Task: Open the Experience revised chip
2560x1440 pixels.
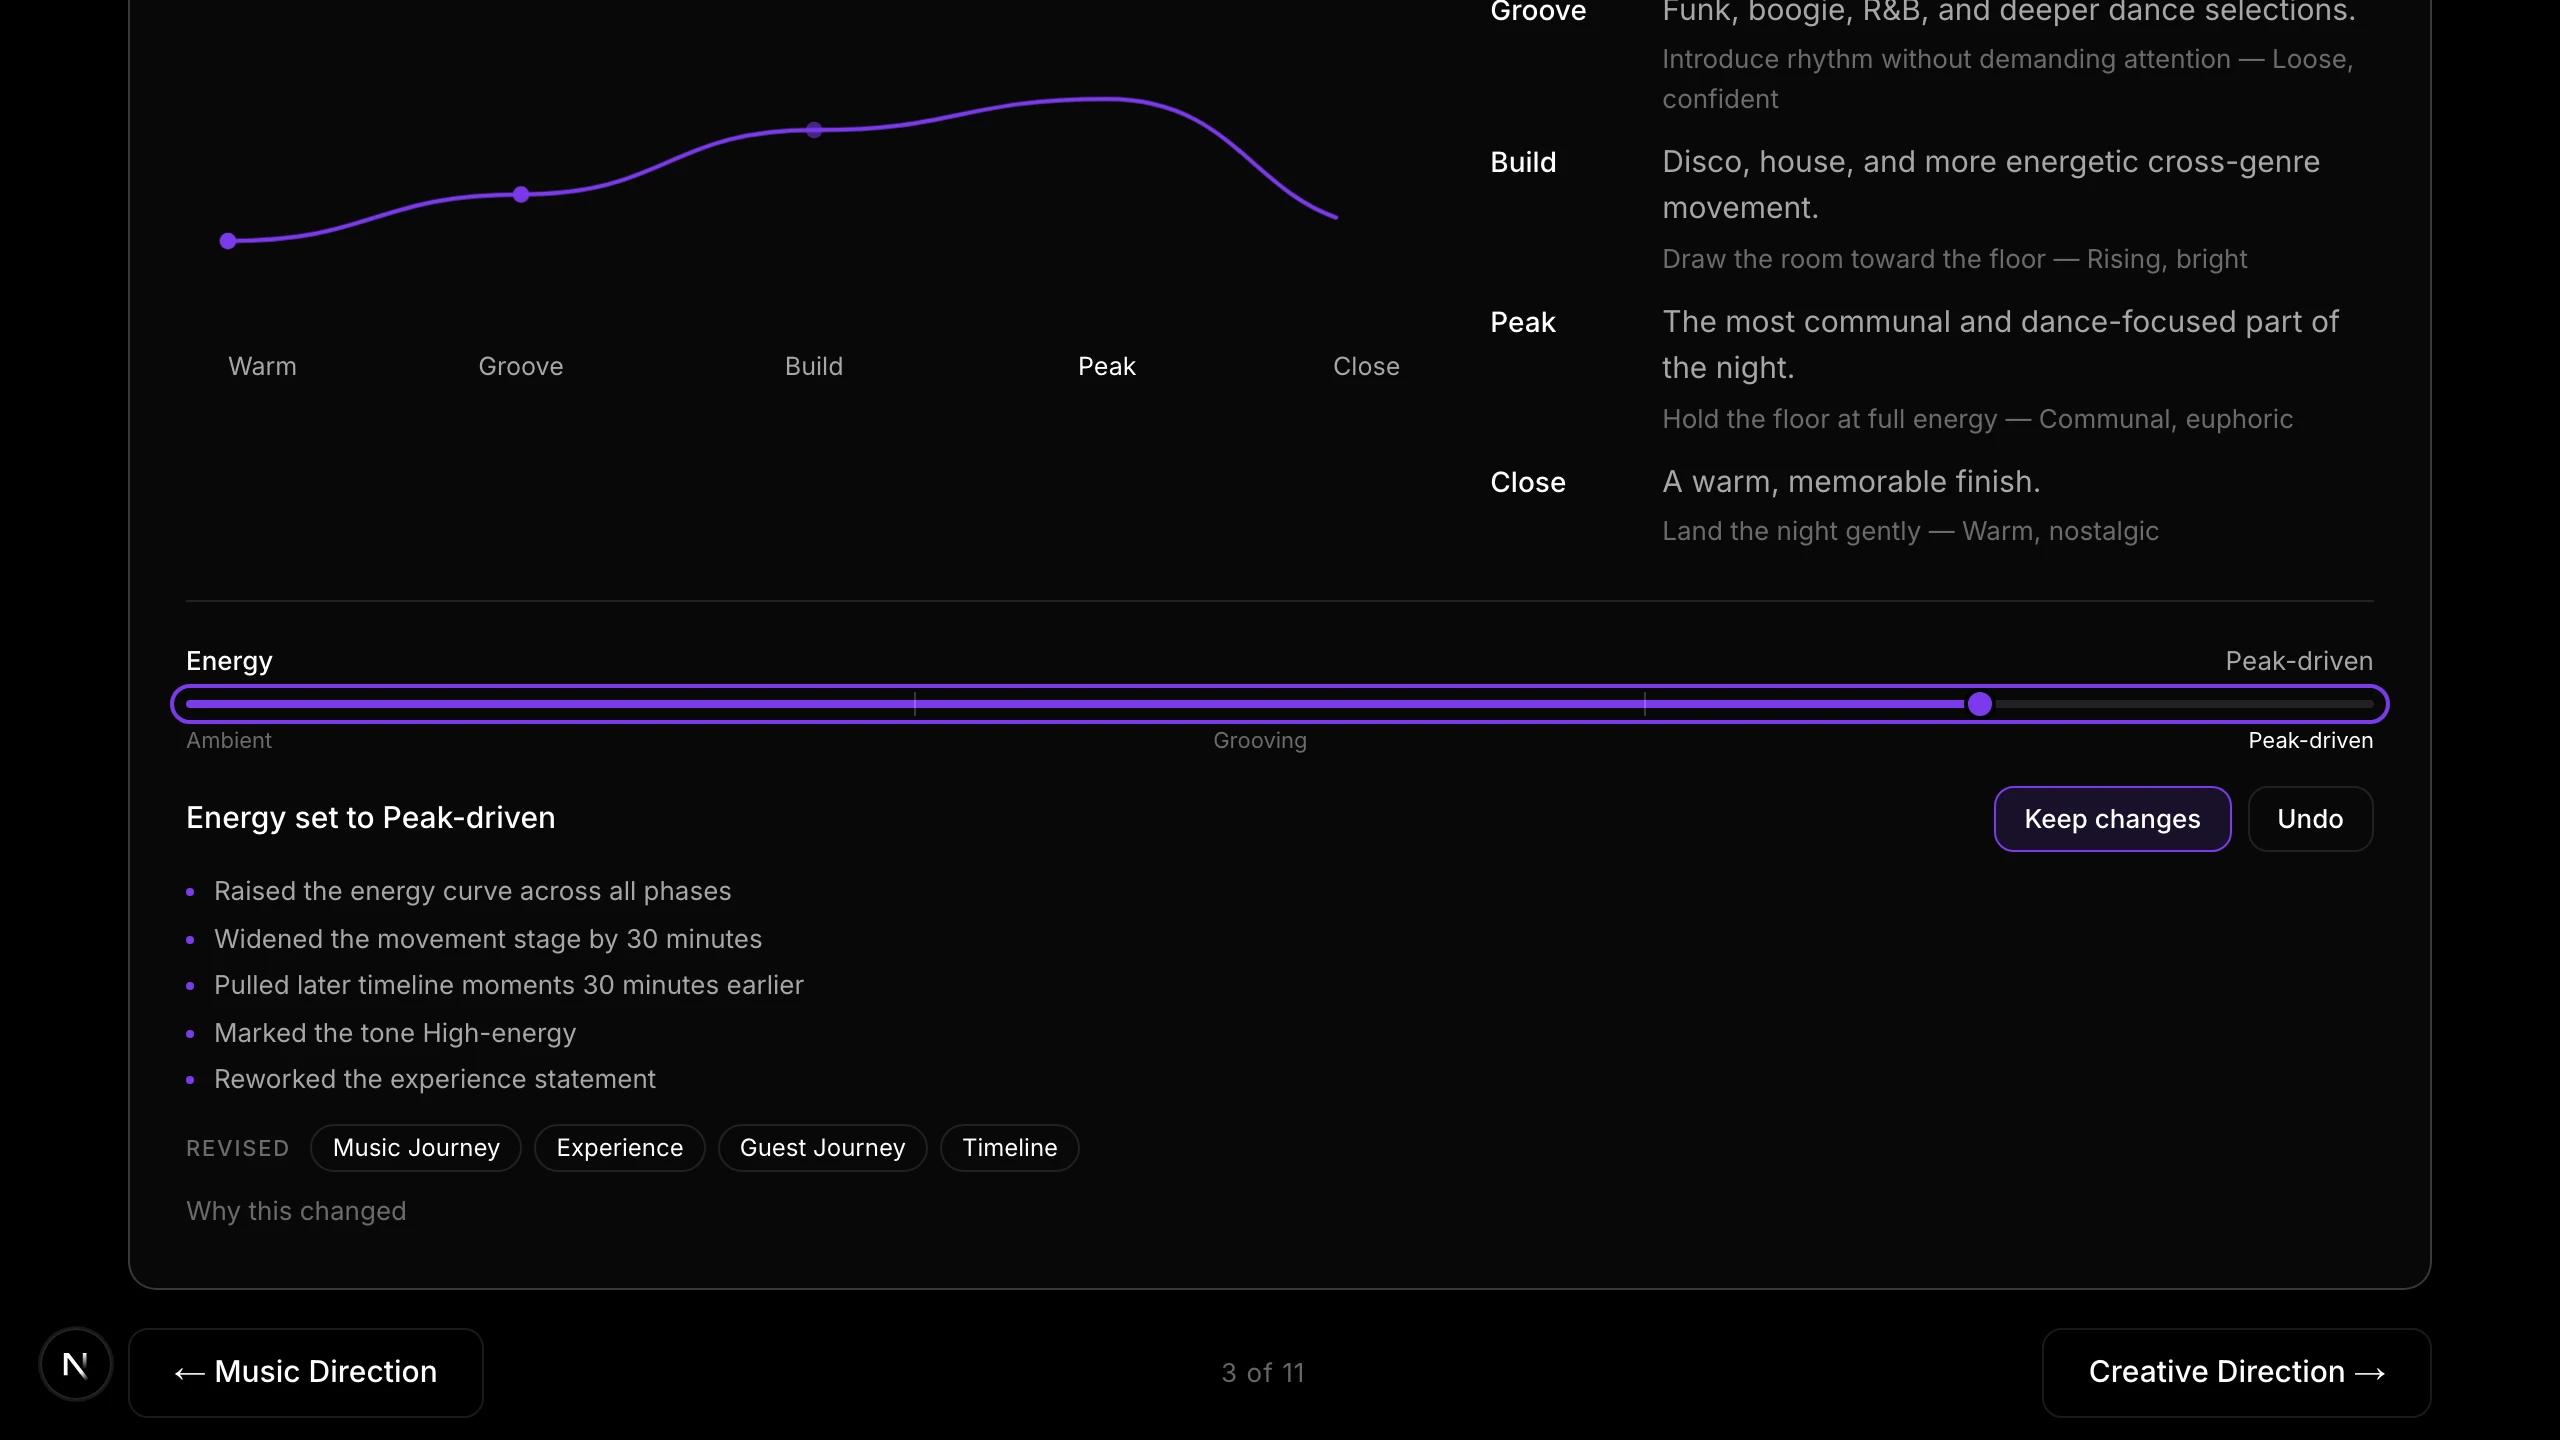Action: click(x=619, y=1148)
